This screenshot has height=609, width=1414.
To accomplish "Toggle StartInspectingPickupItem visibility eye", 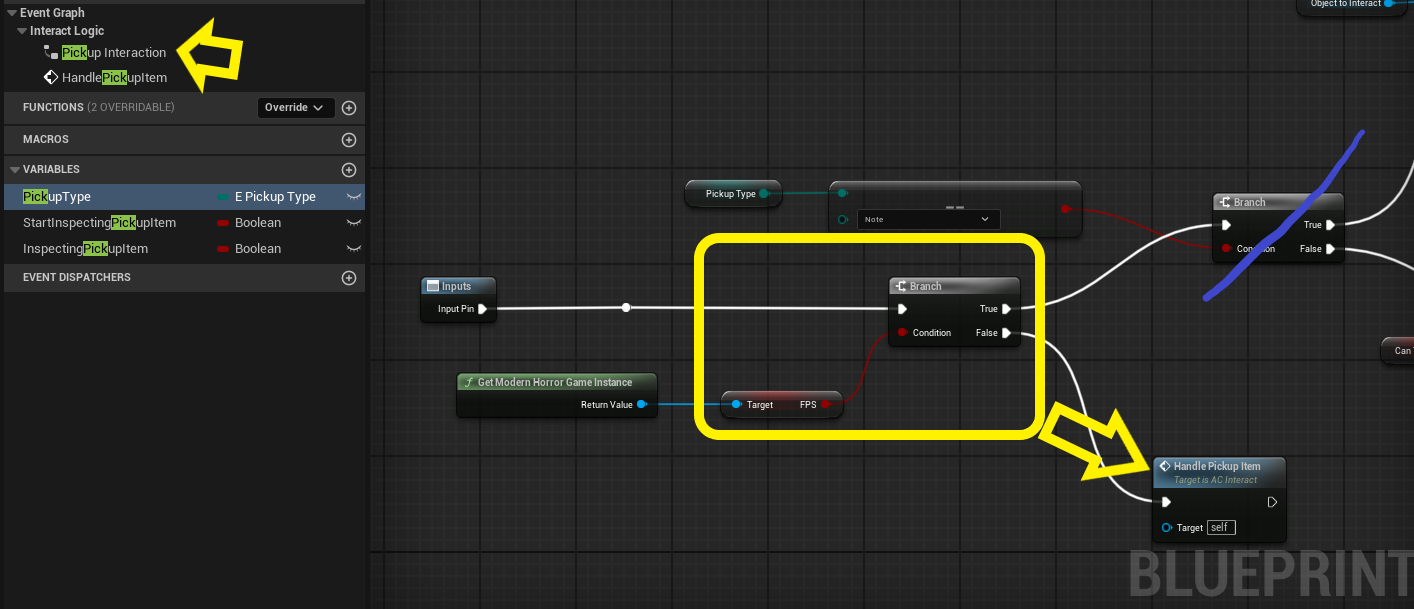I will tap(353, 223).
